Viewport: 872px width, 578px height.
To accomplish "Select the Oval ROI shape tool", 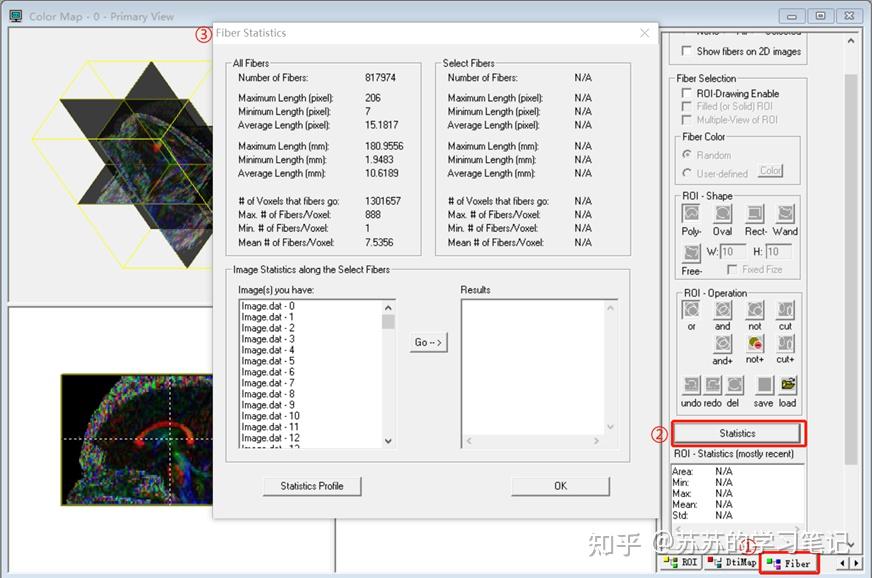I will [x=722, y=214].
